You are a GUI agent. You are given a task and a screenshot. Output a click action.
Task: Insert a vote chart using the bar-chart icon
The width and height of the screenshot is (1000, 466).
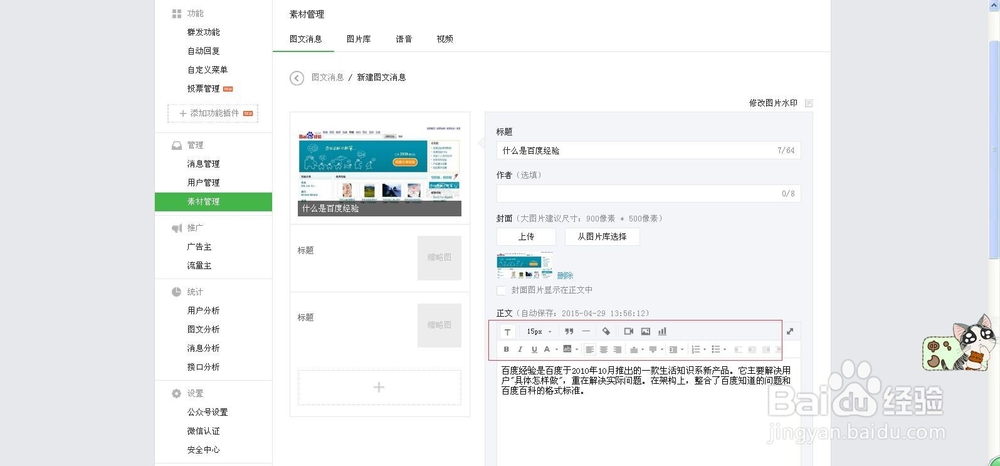point(662,331)
